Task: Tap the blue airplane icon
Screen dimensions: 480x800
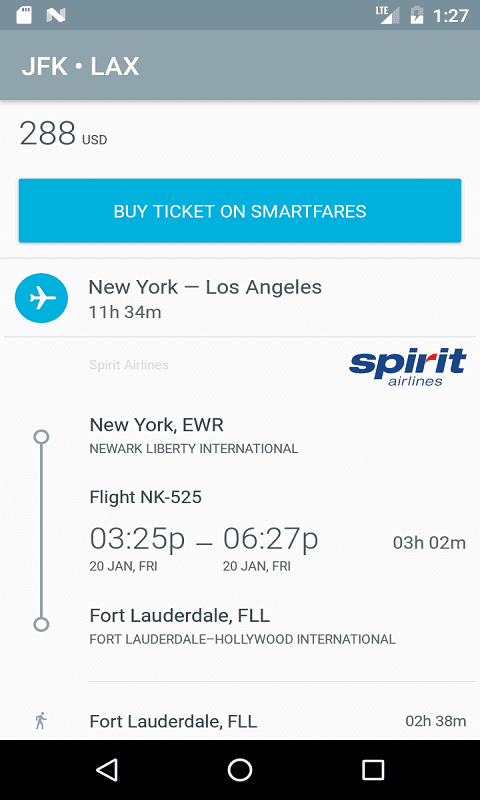Action: pos(41,298)
